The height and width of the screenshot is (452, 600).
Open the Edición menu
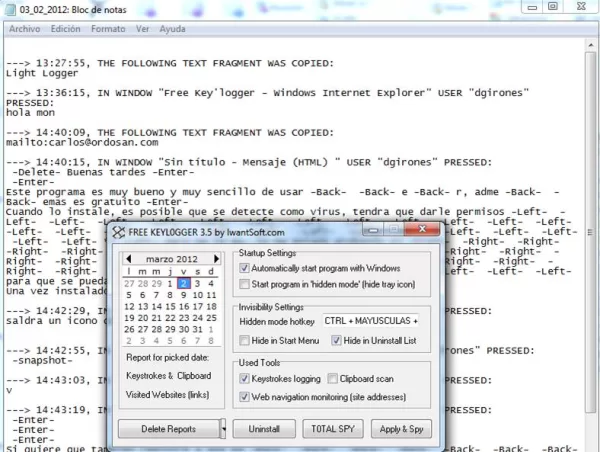pos(65,29)
